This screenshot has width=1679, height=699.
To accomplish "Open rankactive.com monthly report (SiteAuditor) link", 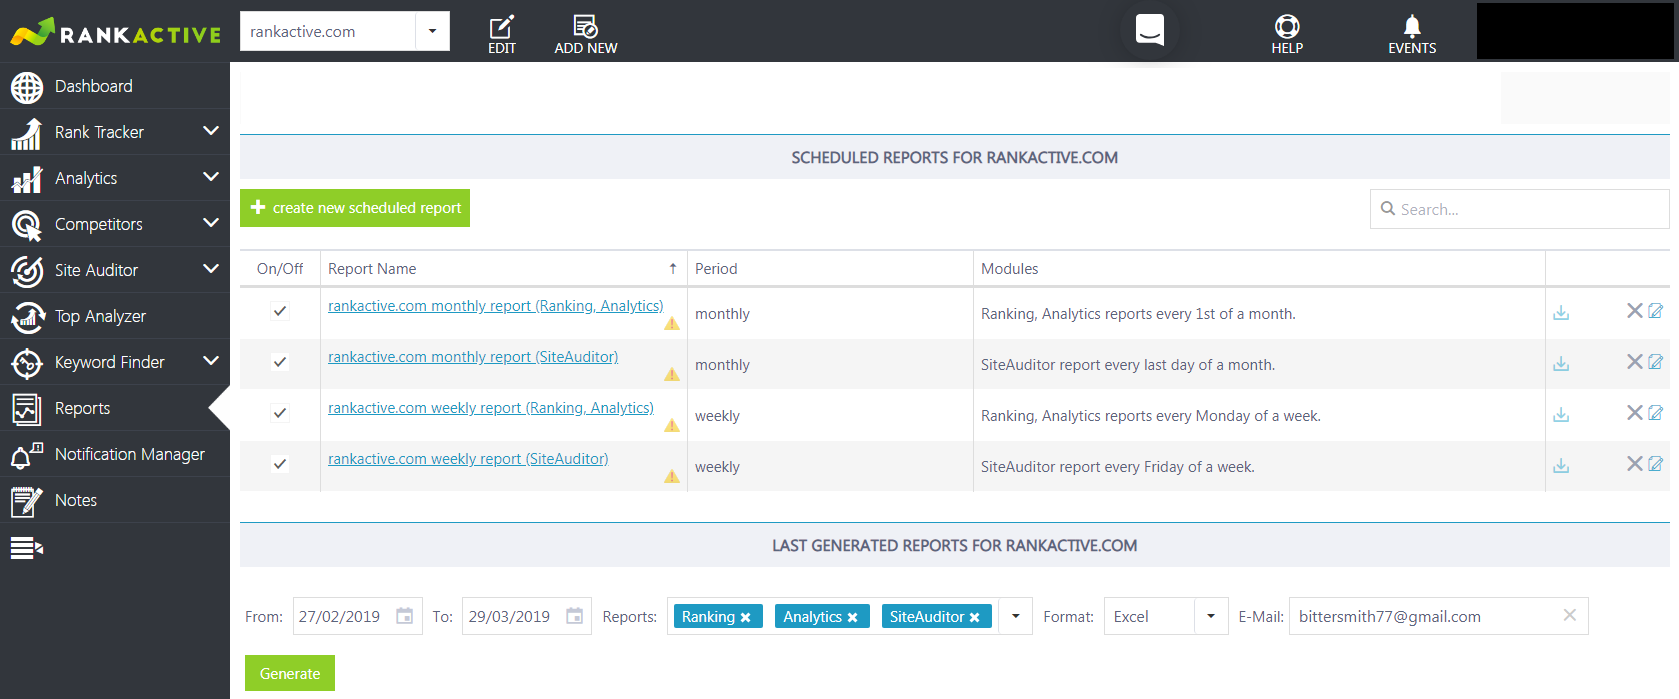I will 473,357.
